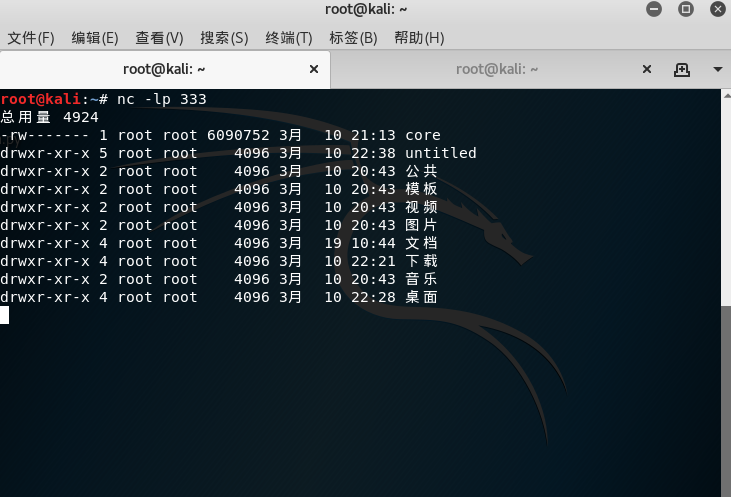Click the '公共' directory name
This screenshot has height=497, width=731.
[421, 171]
